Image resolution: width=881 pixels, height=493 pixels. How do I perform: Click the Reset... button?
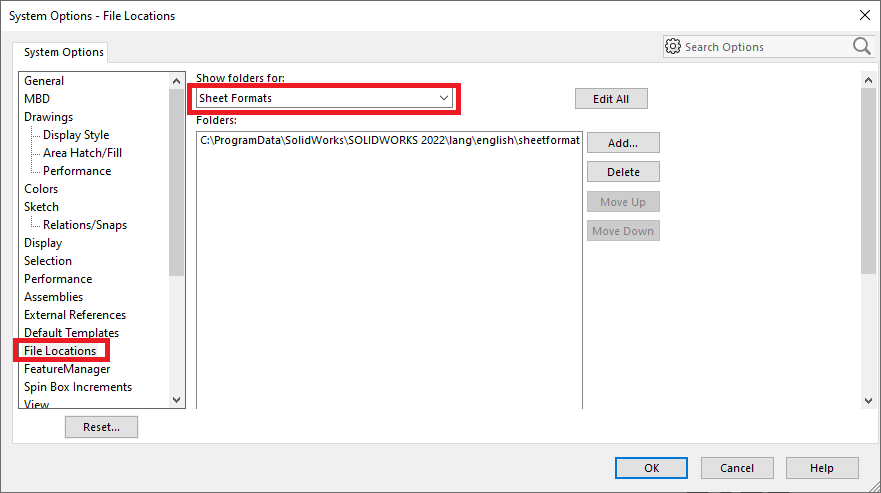[101, 427]
